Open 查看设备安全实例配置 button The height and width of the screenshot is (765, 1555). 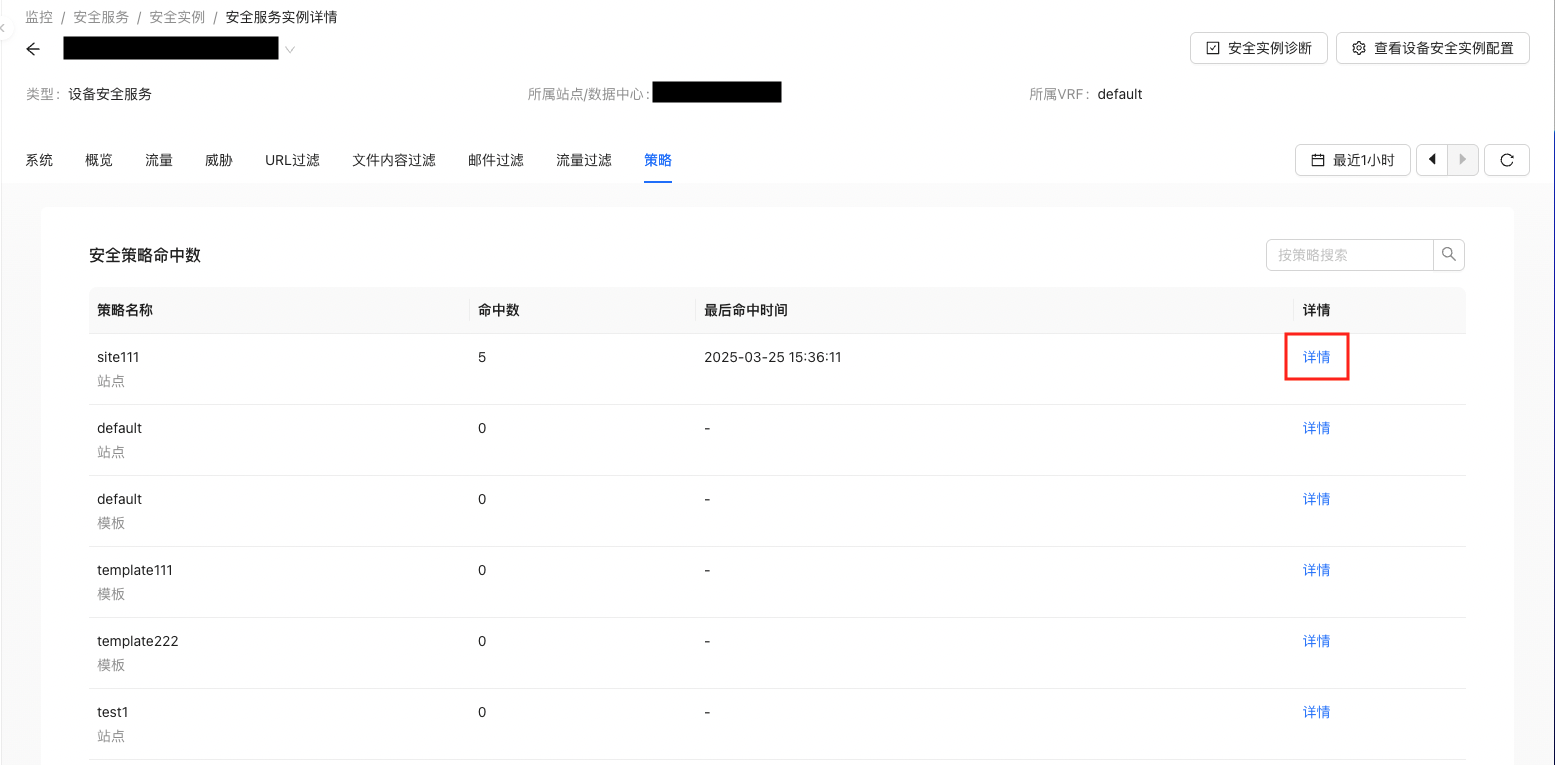point(1432,48)
